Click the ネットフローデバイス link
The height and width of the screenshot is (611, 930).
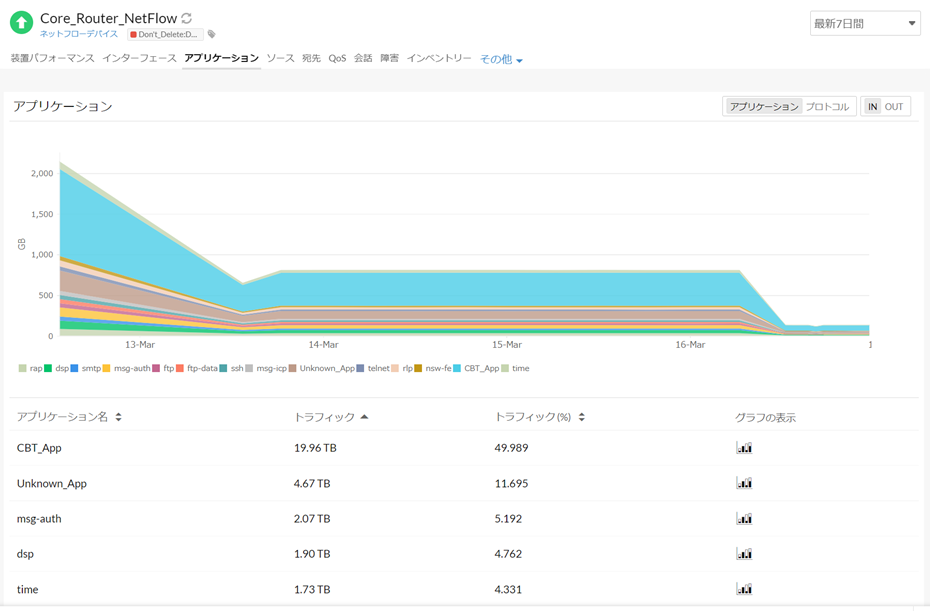pyautogui.click(x=79, y=34)
